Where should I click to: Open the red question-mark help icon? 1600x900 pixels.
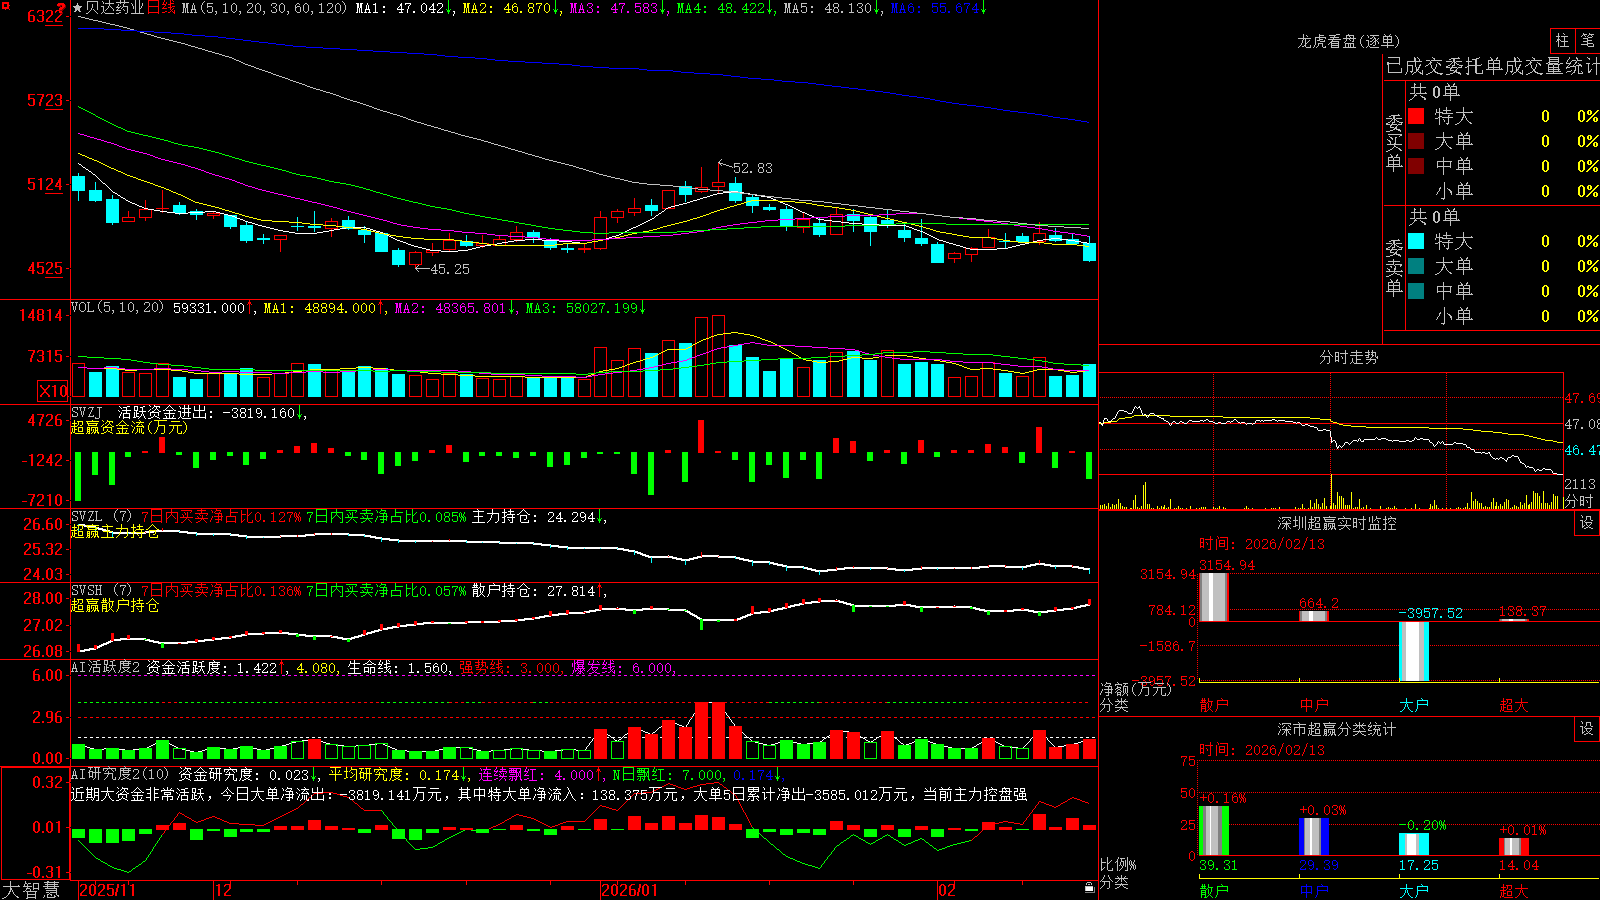[x=62, y=8]
